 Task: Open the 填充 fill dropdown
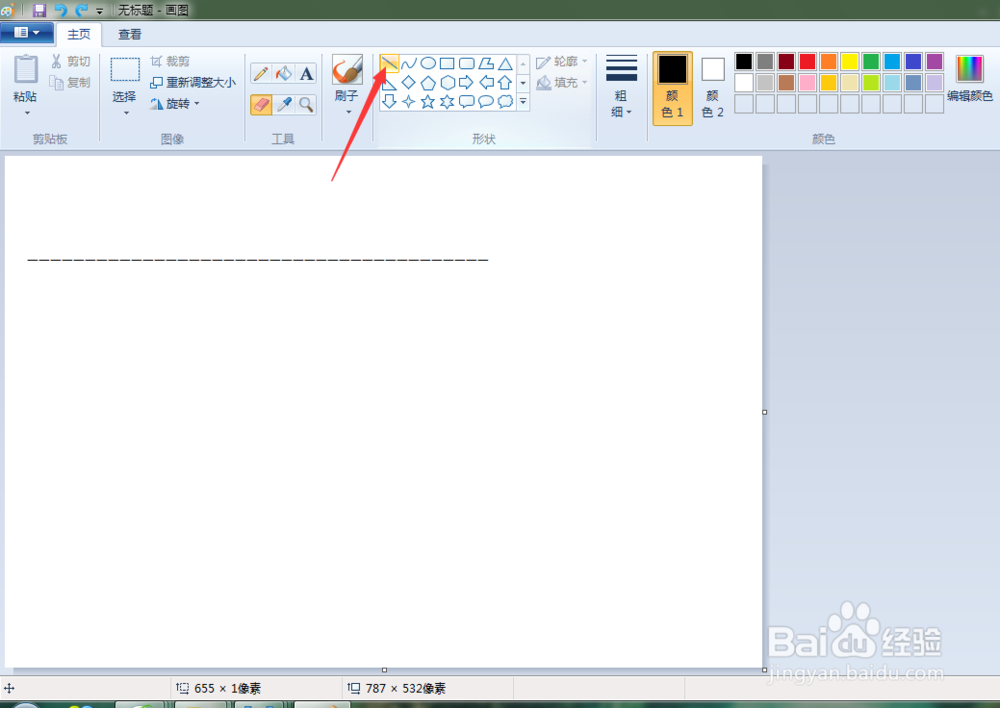point(562,82)
